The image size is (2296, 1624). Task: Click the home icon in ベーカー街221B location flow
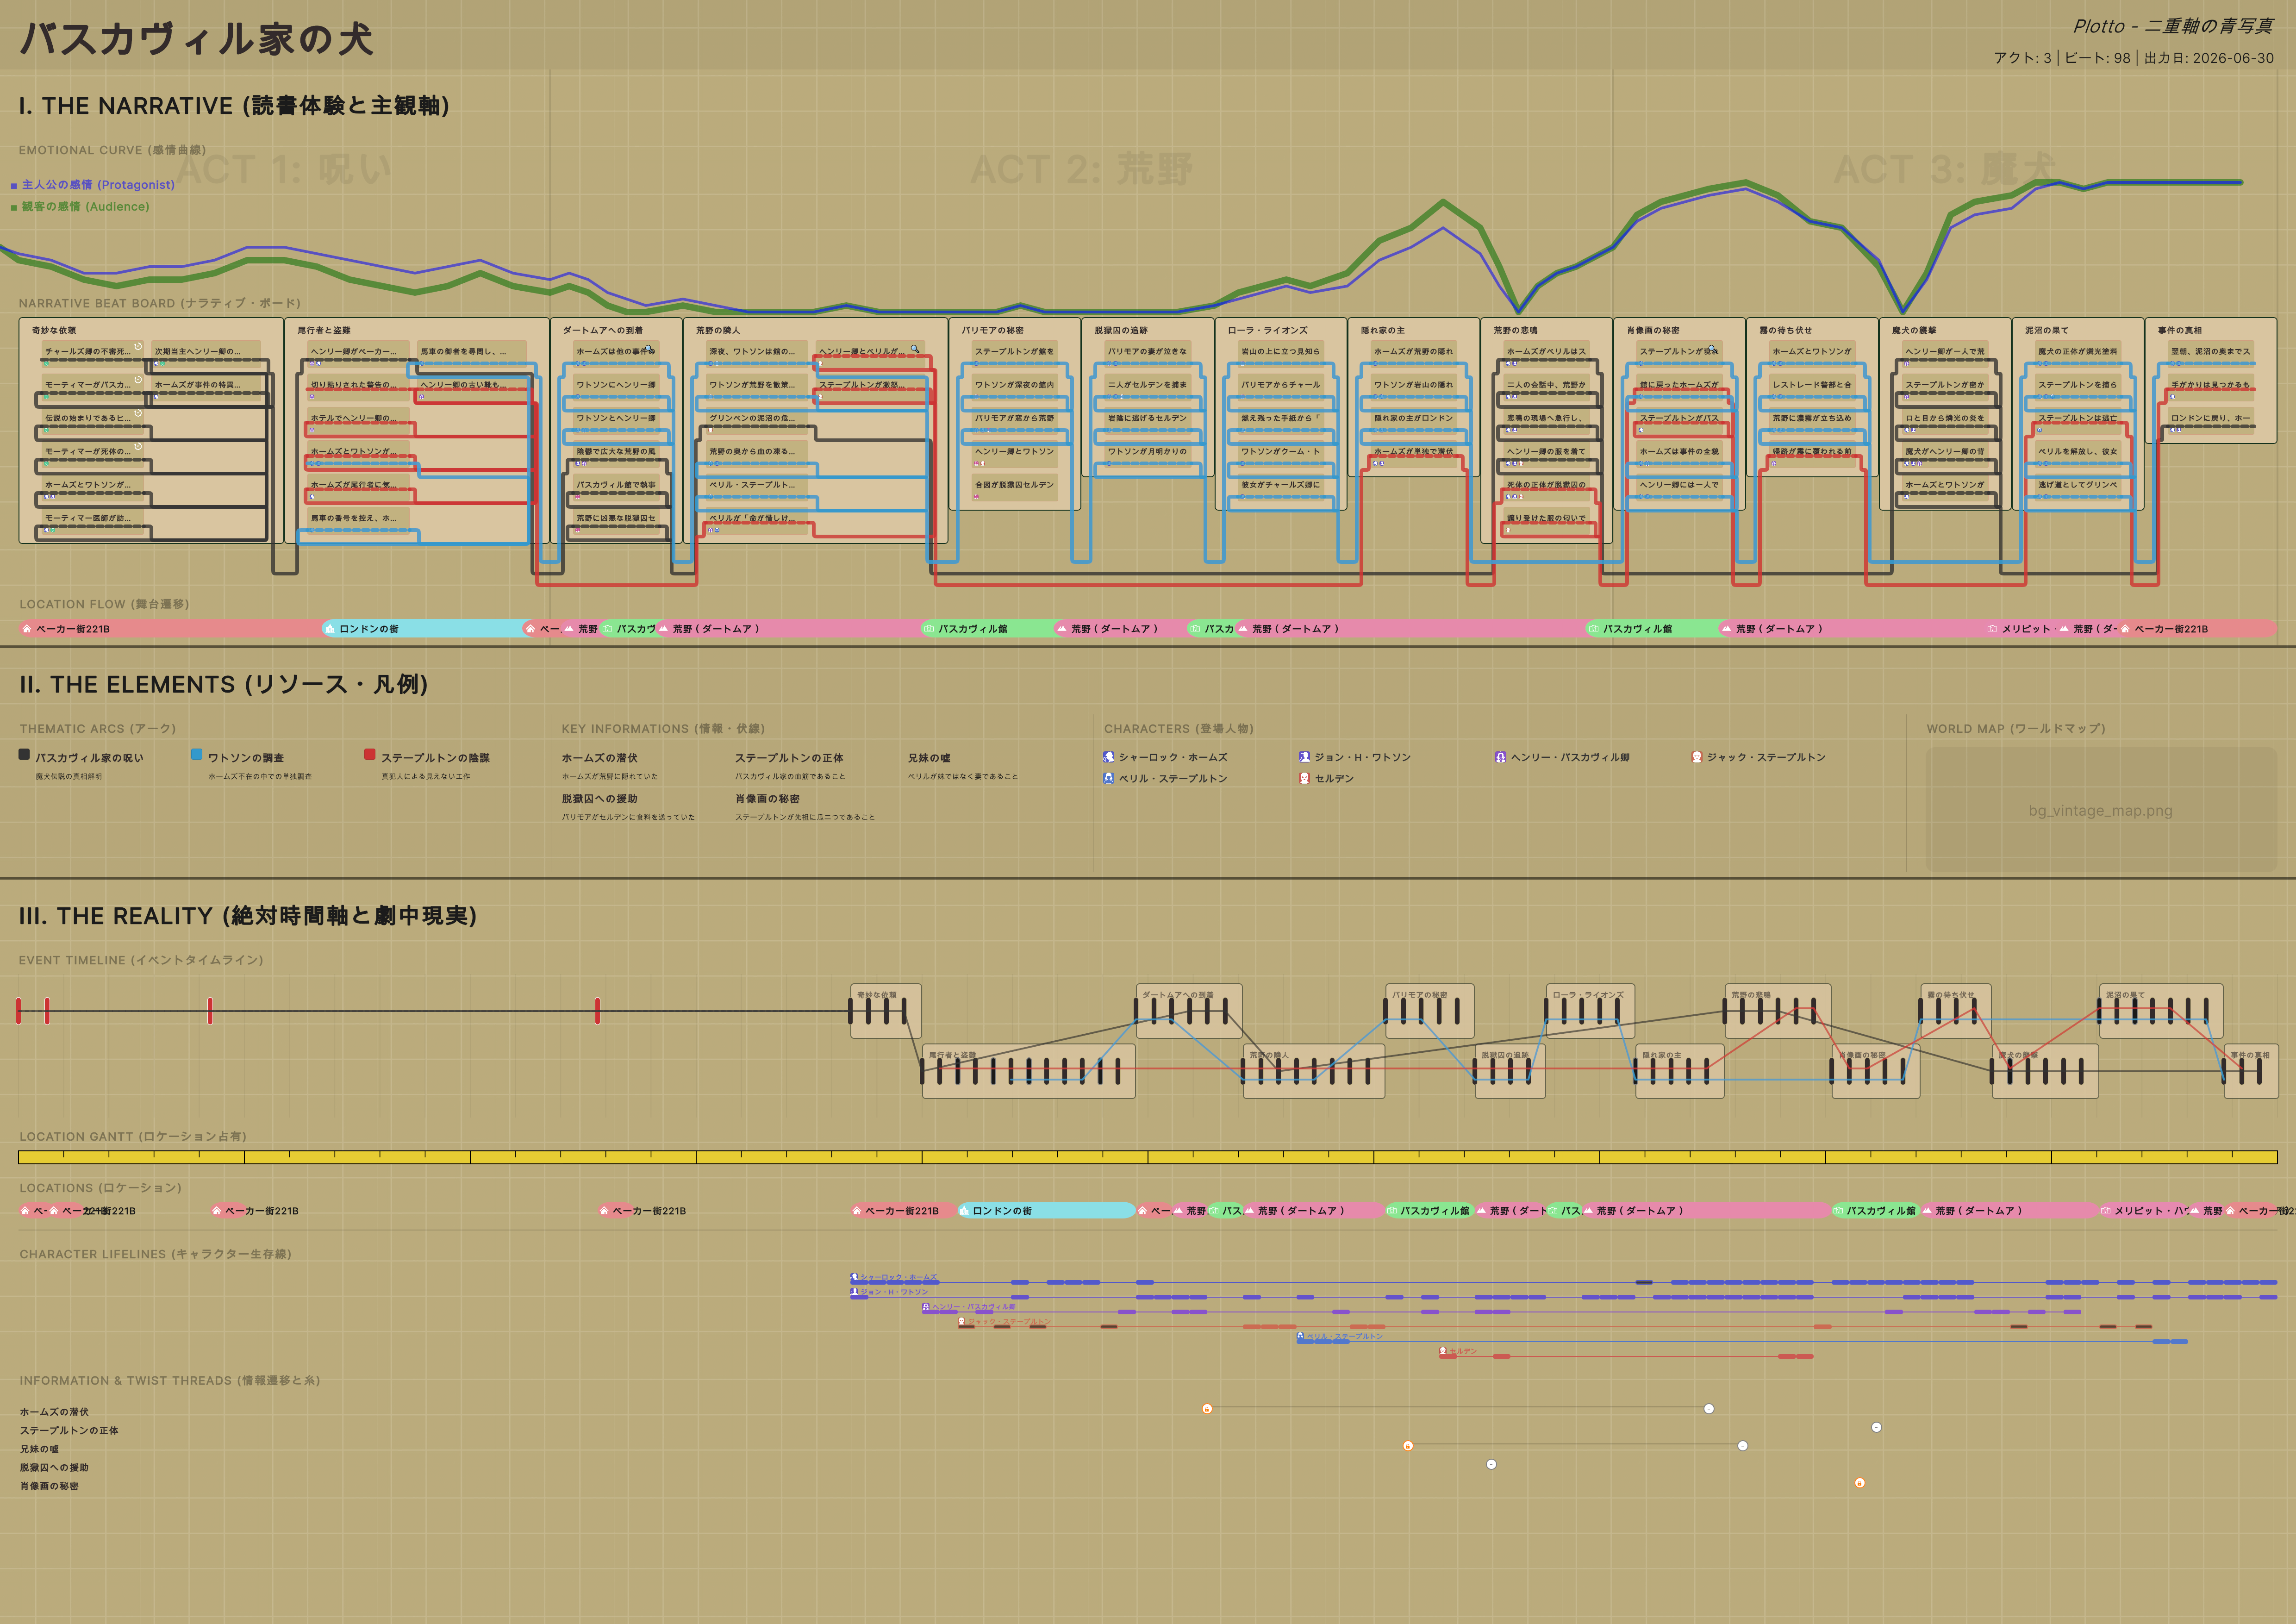tap(27, 629)
